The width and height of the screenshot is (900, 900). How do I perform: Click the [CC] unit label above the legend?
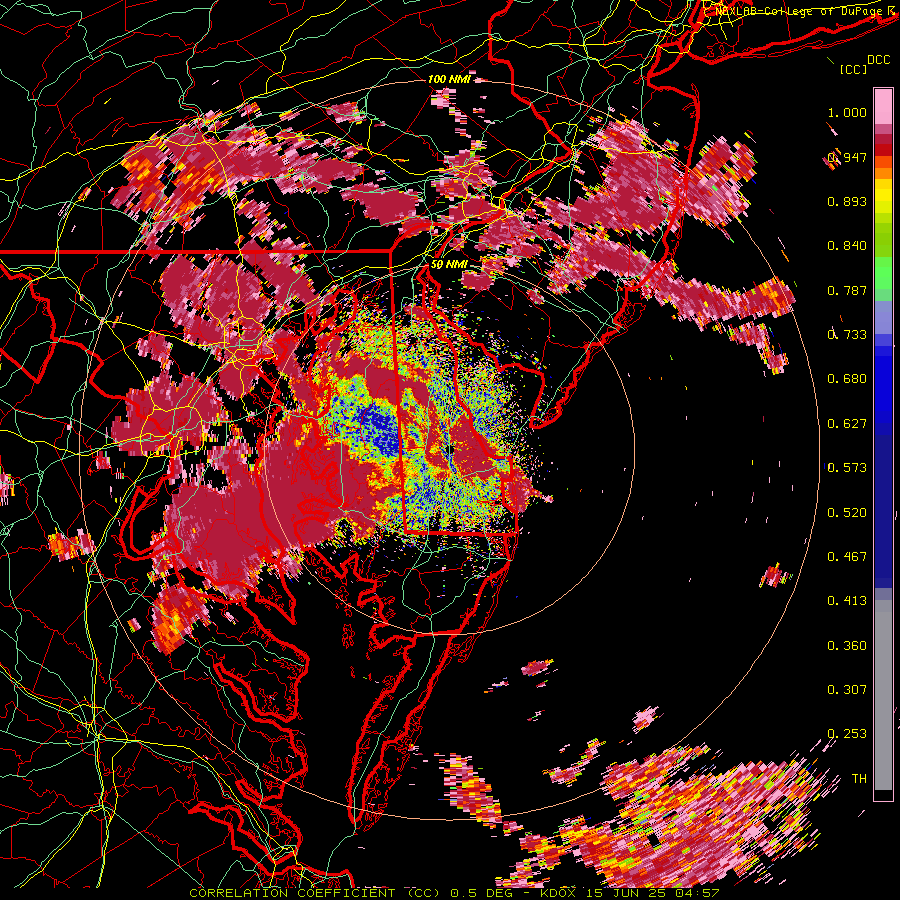(x=854, y=69)
